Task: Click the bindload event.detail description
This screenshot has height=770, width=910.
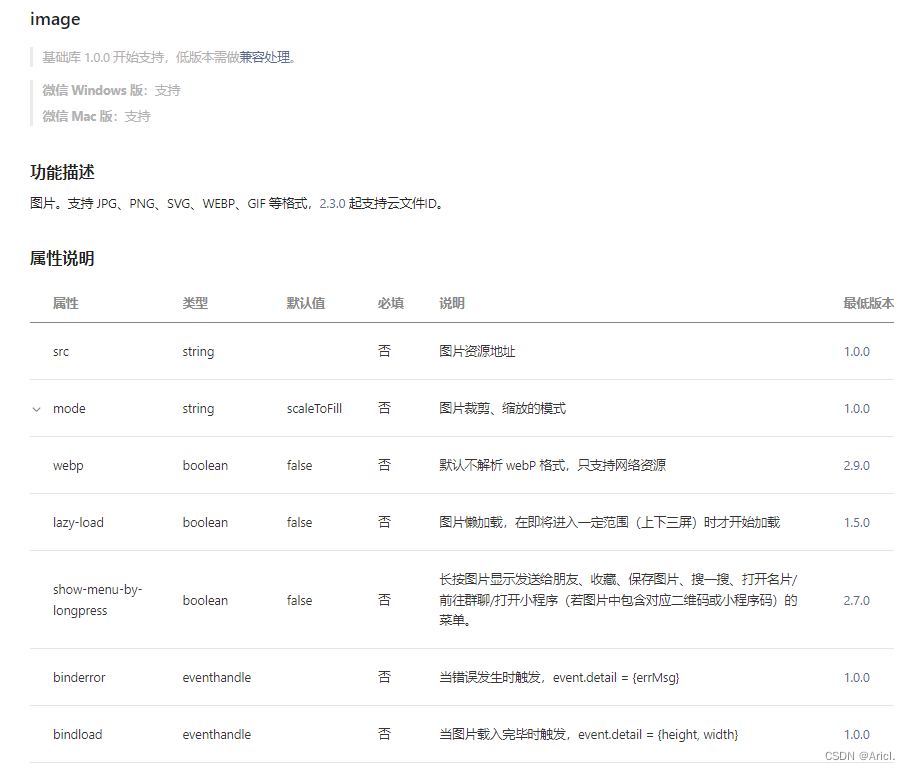Action: pyautogui.click(x=588, y=735)
